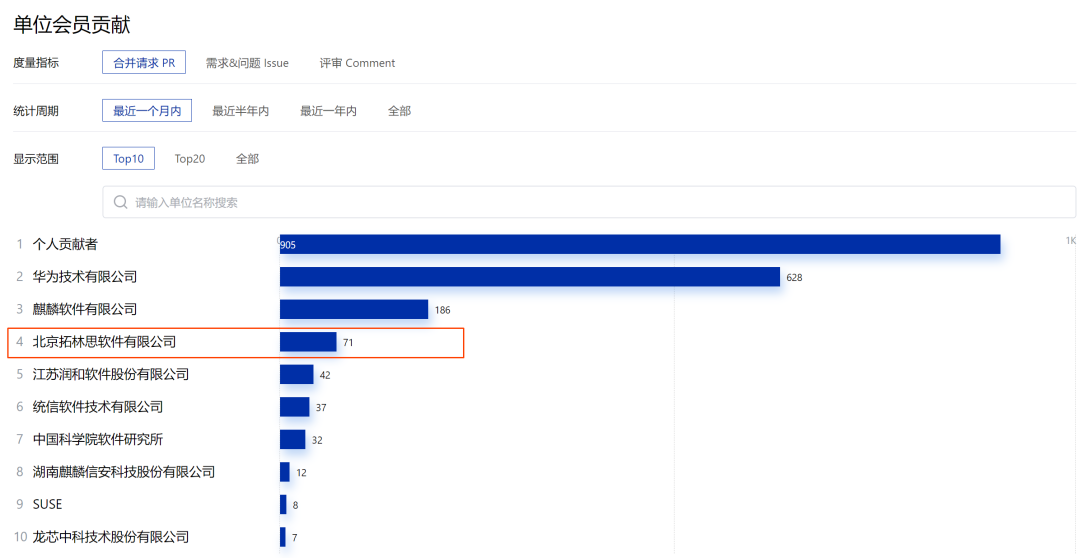
Task: Click the 186 value label
Action: [442, 310]
